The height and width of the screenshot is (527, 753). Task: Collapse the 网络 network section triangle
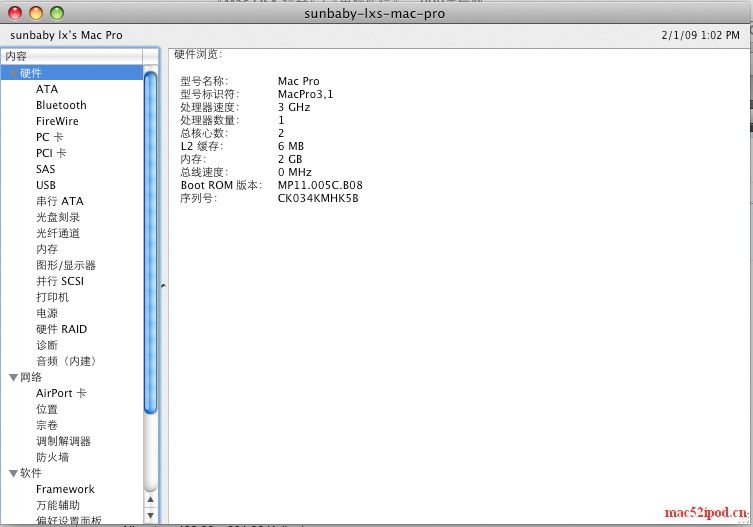click(x=13, y=378)
